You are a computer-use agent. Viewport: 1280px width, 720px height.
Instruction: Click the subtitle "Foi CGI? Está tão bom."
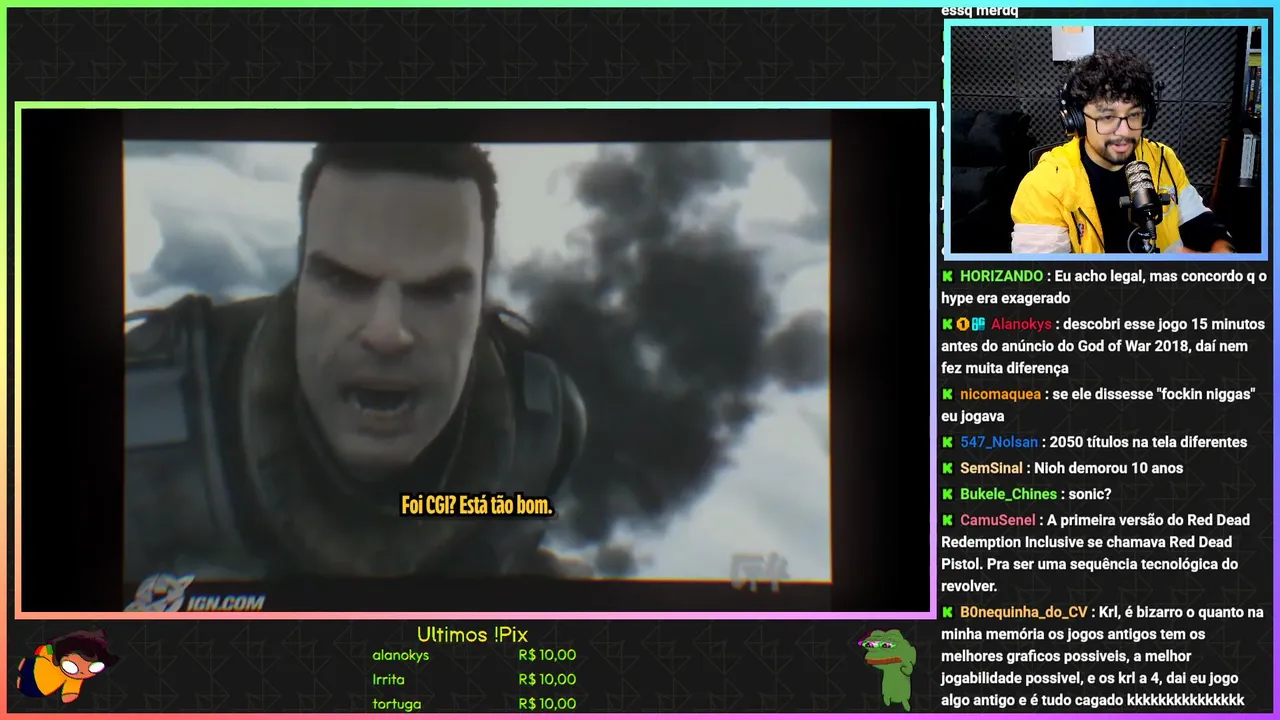click(x=477, y=505)
